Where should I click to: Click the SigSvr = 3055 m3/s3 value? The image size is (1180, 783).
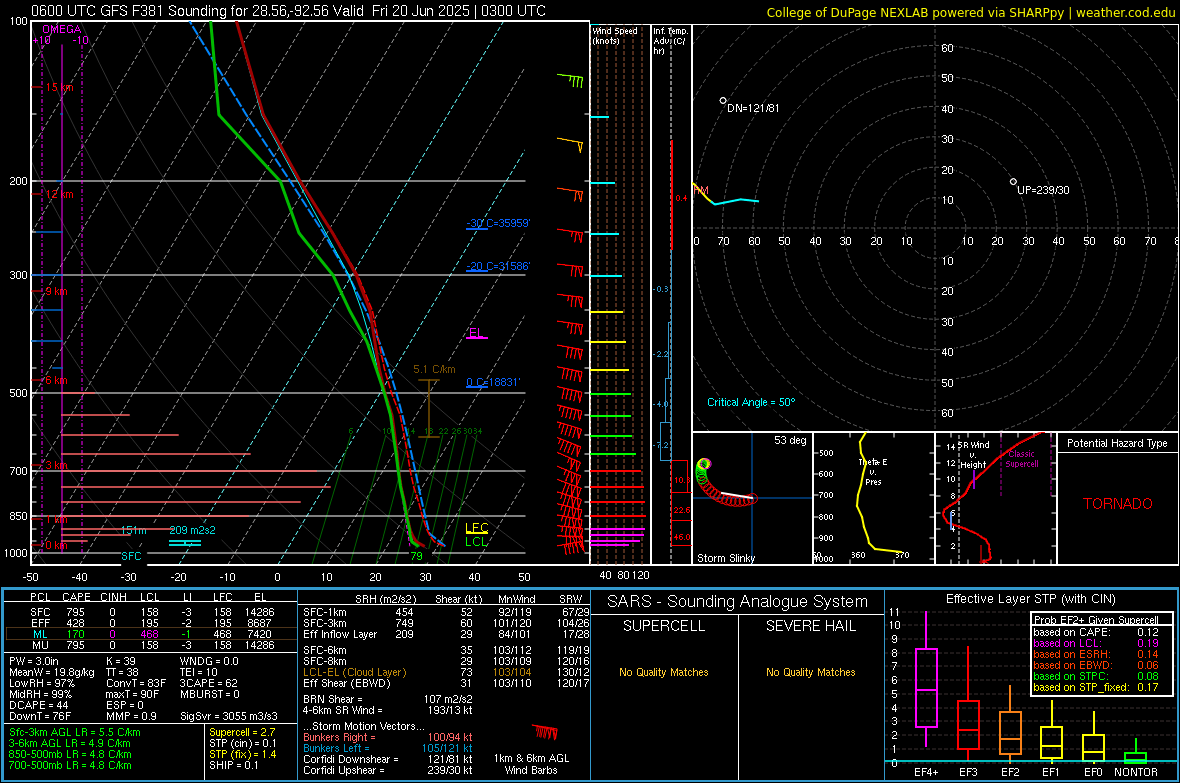(x=229, y=716)
